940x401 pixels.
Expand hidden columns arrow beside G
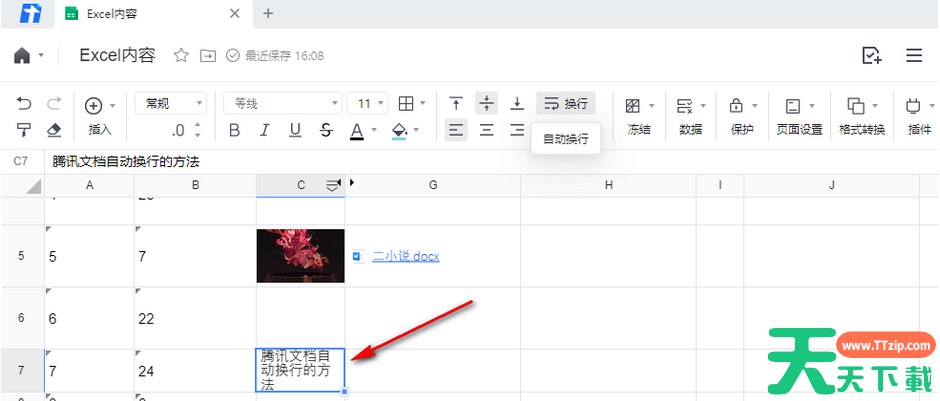pos(352,182)
